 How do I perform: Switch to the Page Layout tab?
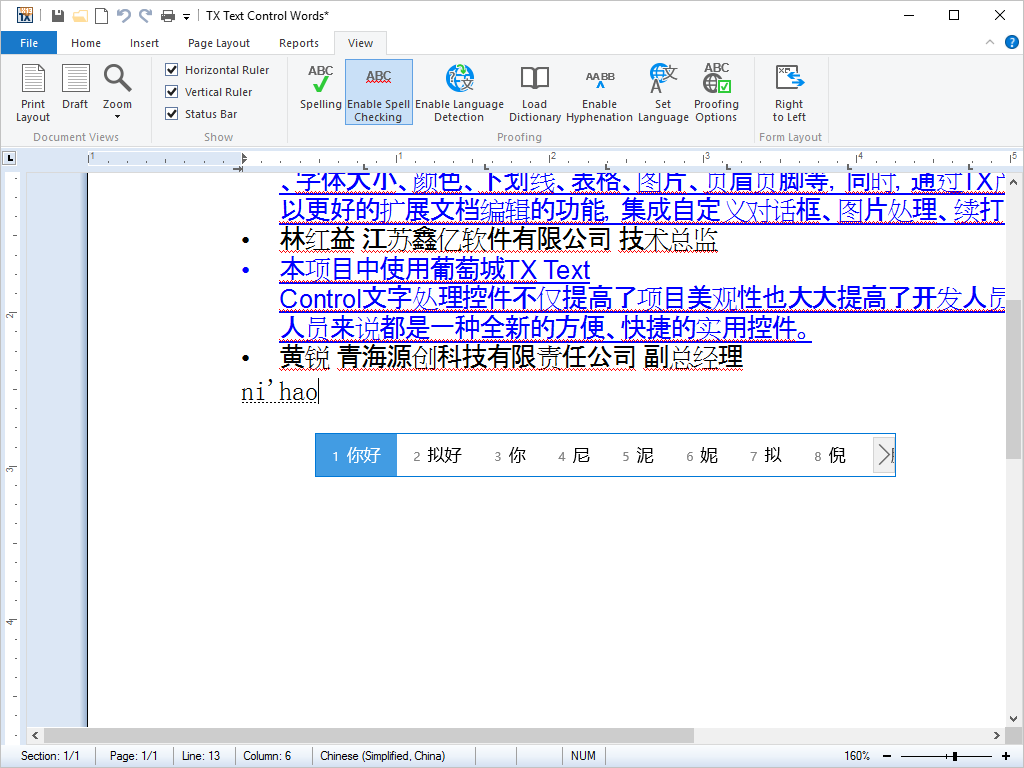219,43
